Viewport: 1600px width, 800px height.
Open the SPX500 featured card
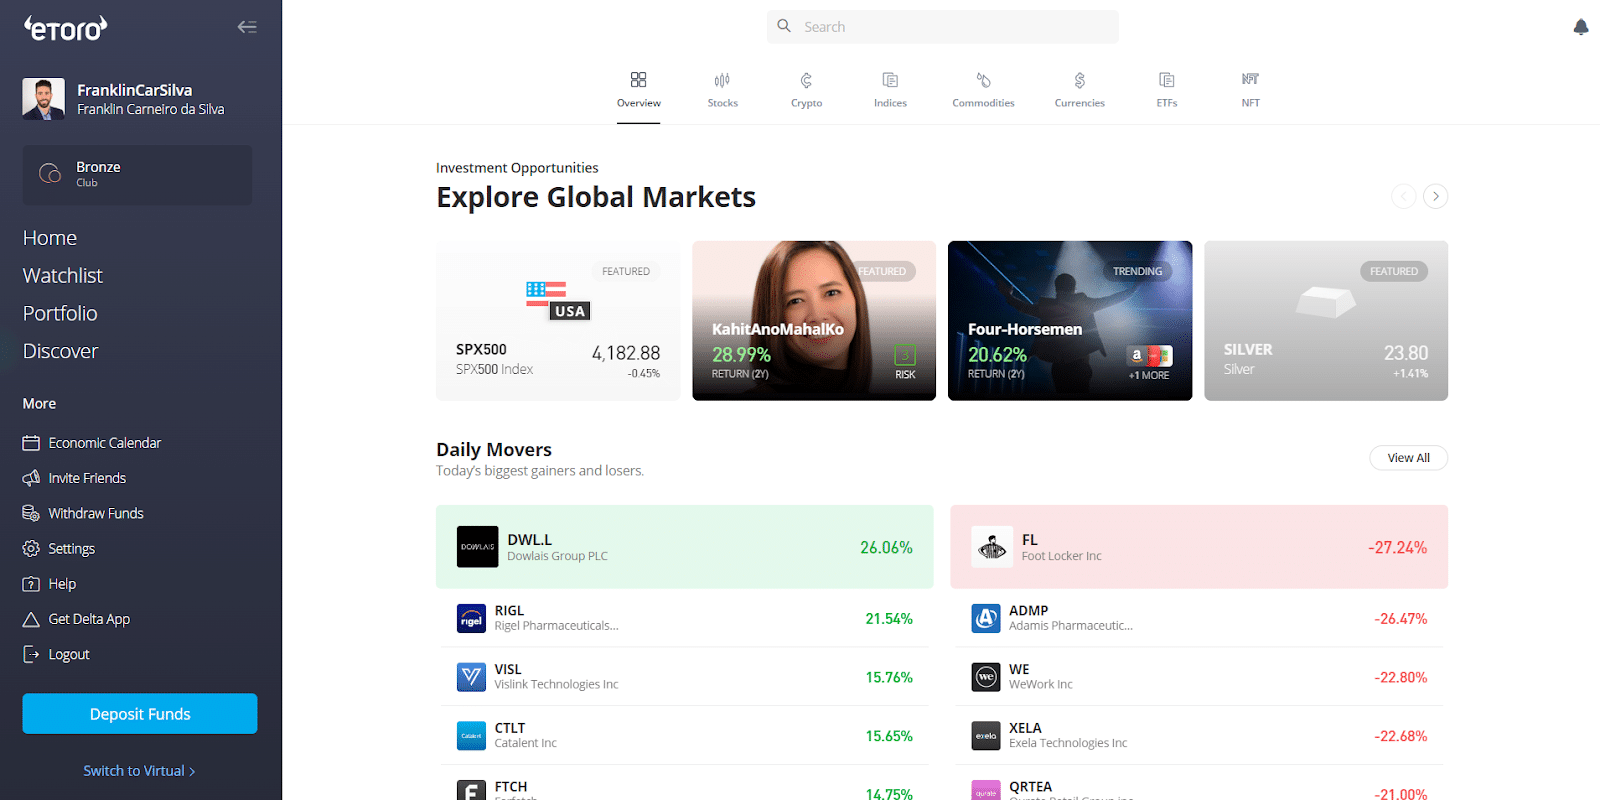pos(558,321)
